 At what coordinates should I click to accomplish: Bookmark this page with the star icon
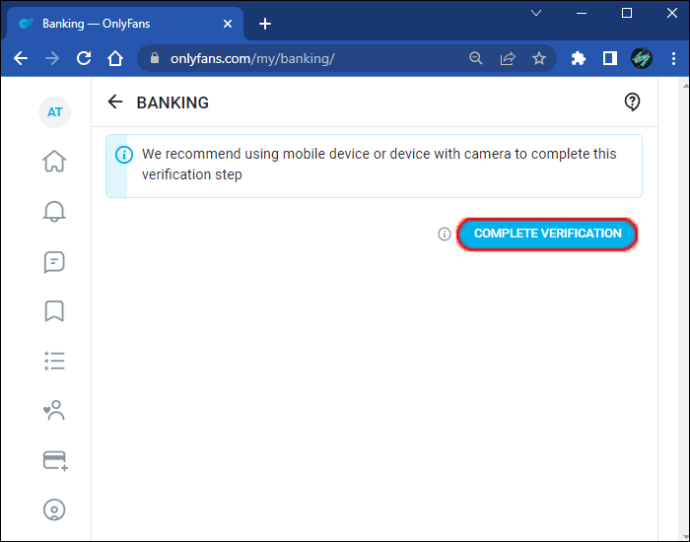pos(539,58)
